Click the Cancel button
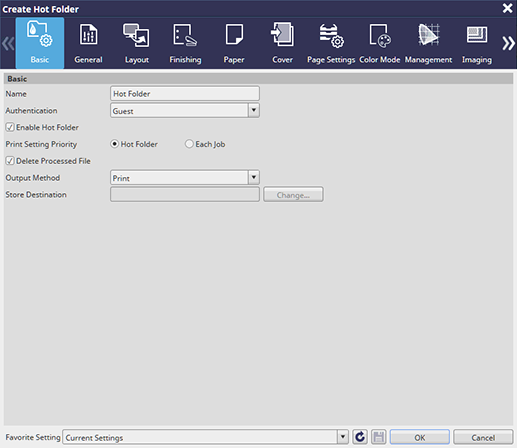Screen dimensions: 517x448 point(483,437)
